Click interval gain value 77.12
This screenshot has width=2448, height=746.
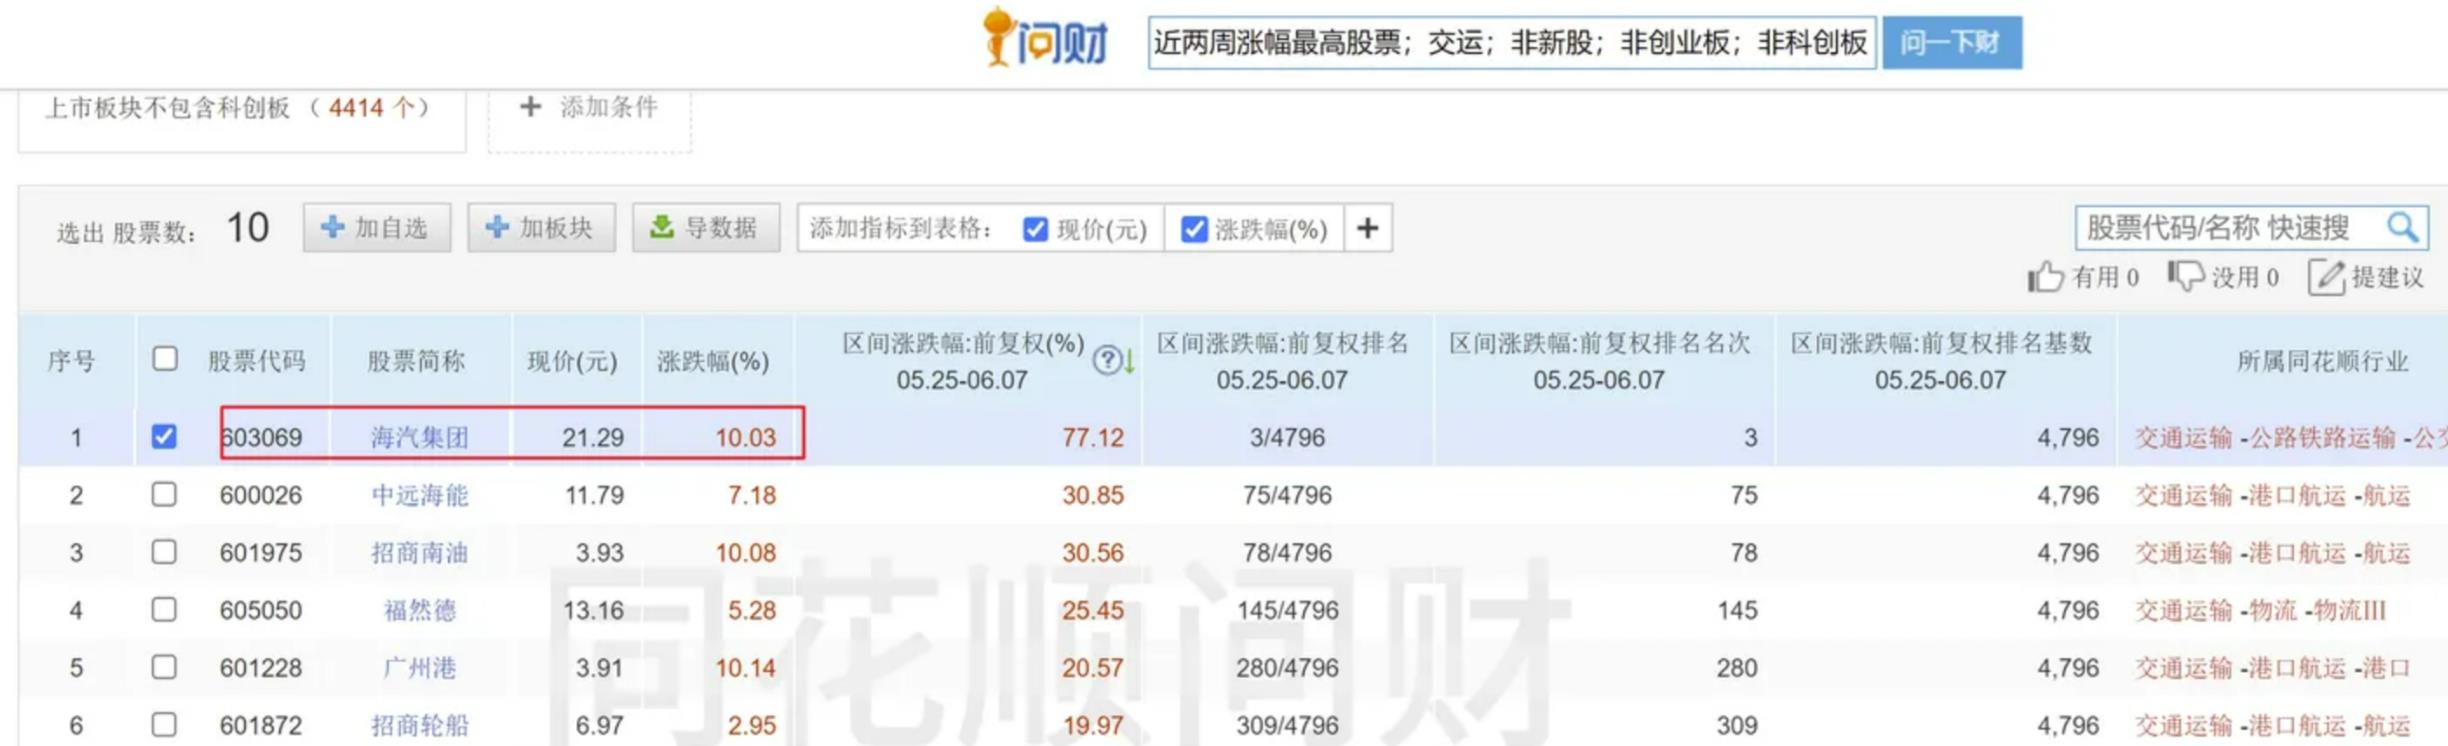tap(1093, 437)
